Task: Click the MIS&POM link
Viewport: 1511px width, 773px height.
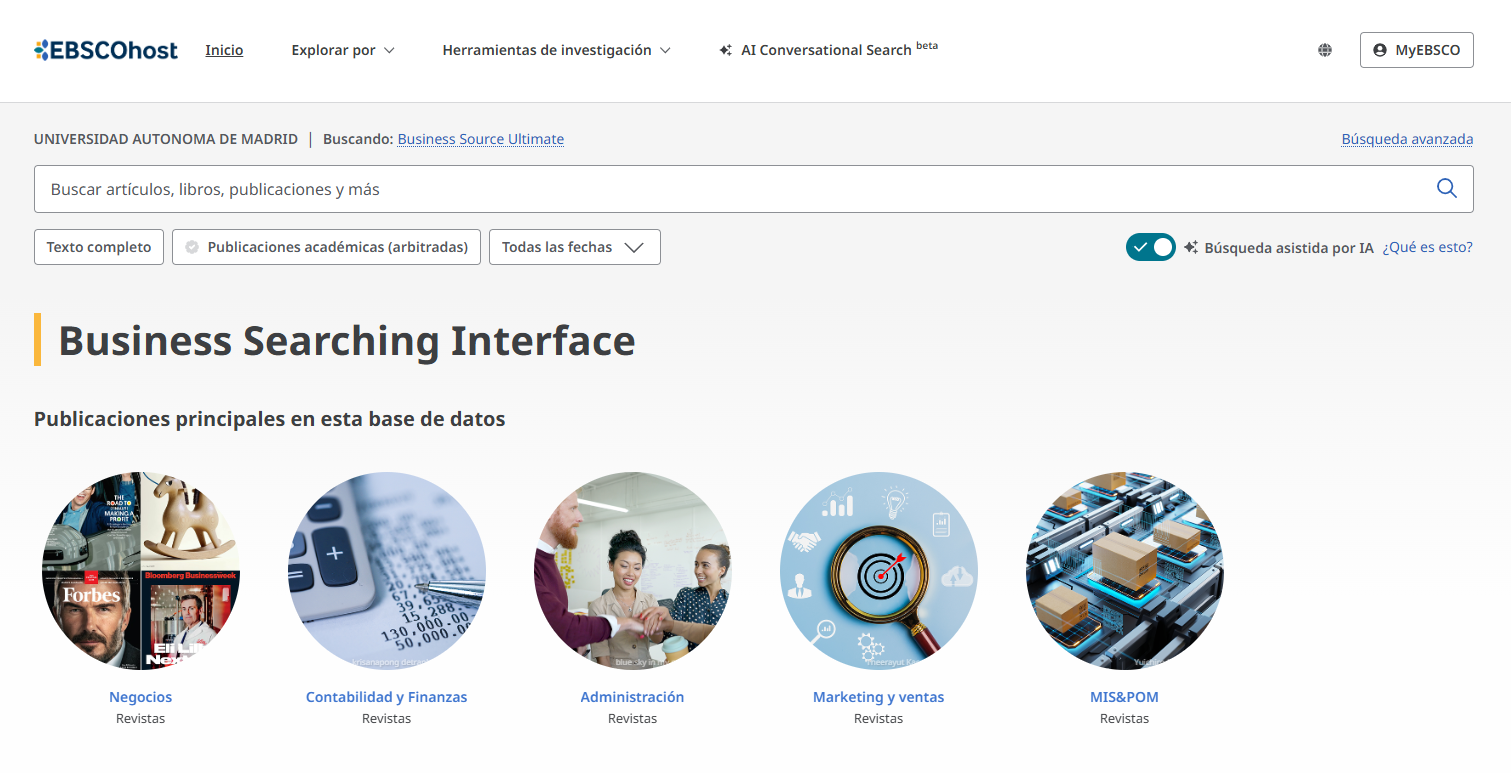Action: tap(1125, 697)
